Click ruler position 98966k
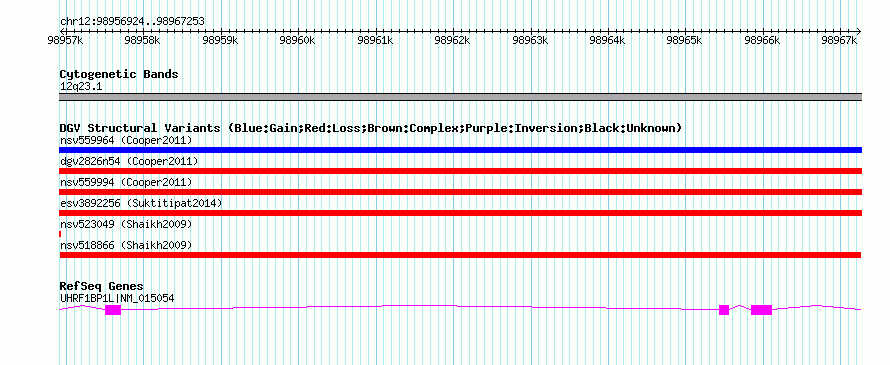This screenshot has height=365, width=890. [x=763, y=40]
